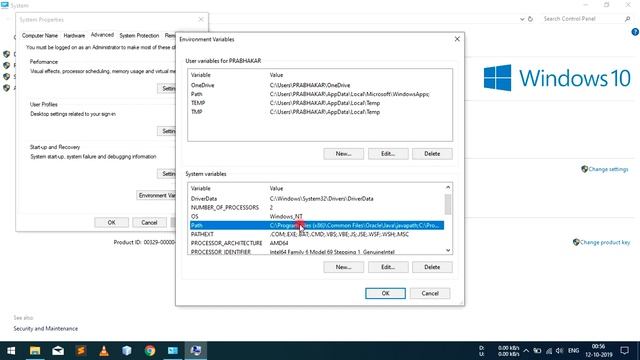Click the system variables scrollbar thumb
The image size is (640, 360).
(x=448, y=204)
